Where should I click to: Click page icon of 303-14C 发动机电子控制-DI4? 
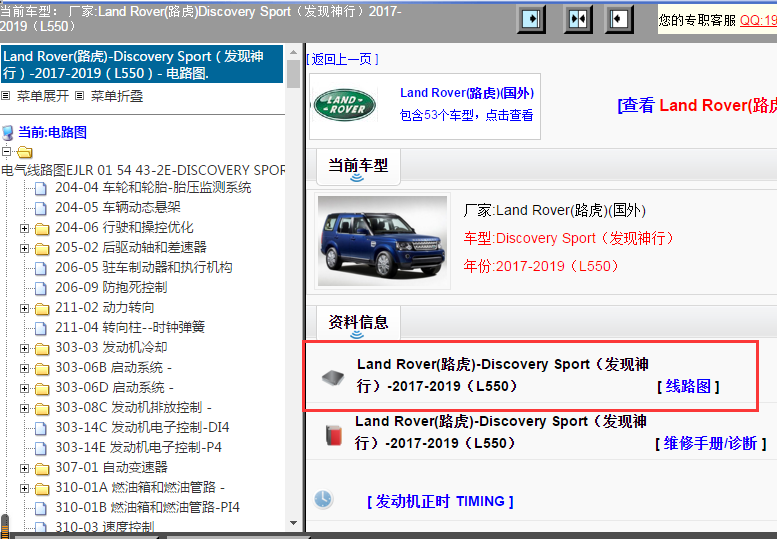(41, 428)
